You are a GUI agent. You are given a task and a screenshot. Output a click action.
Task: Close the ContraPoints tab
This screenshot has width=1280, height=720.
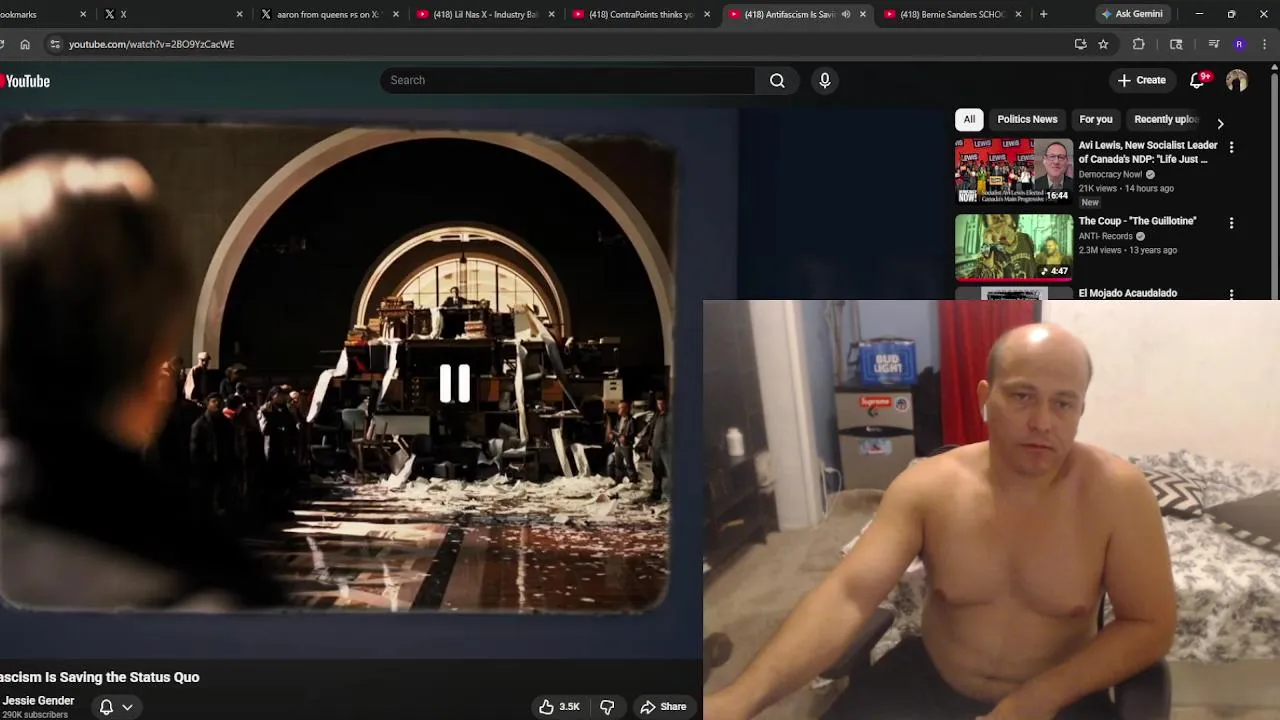pos(707,14)
